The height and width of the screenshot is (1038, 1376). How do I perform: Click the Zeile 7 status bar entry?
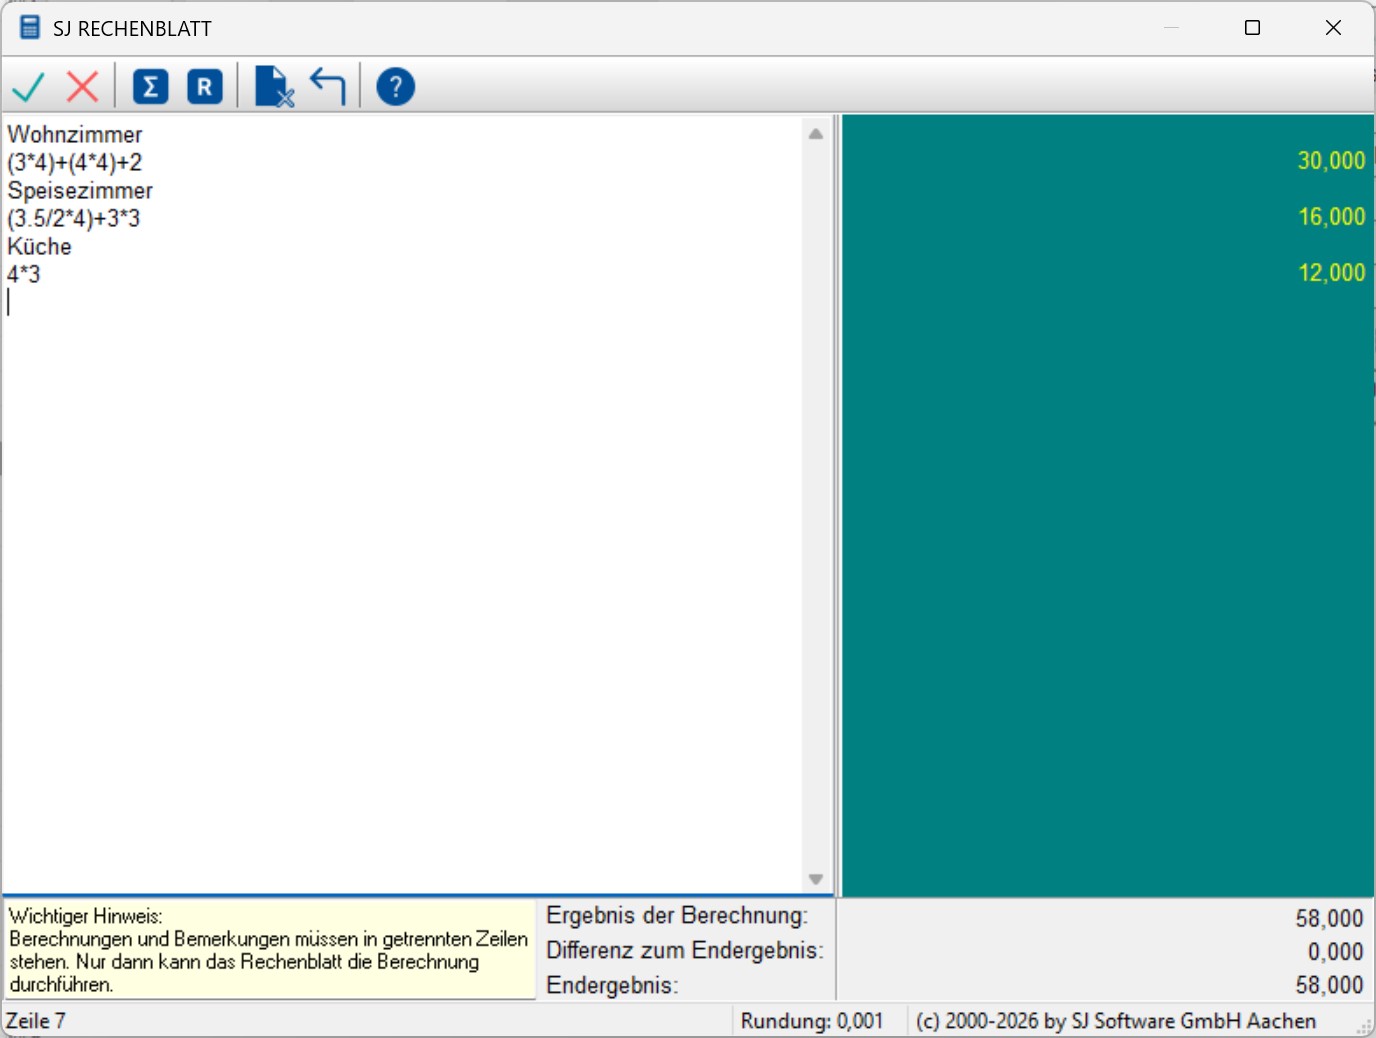pos(36,1021)
